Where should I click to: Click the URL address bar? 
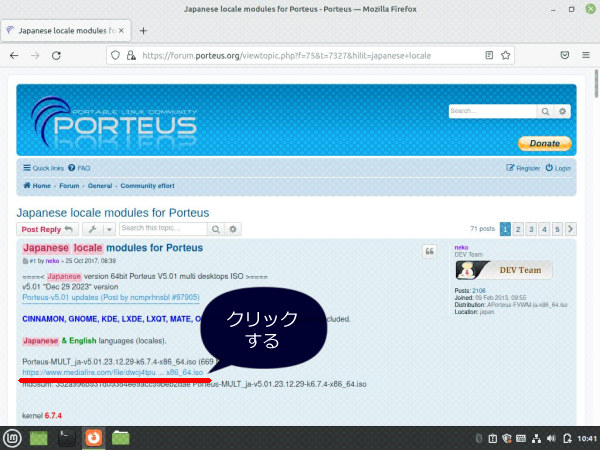point(310,55)
